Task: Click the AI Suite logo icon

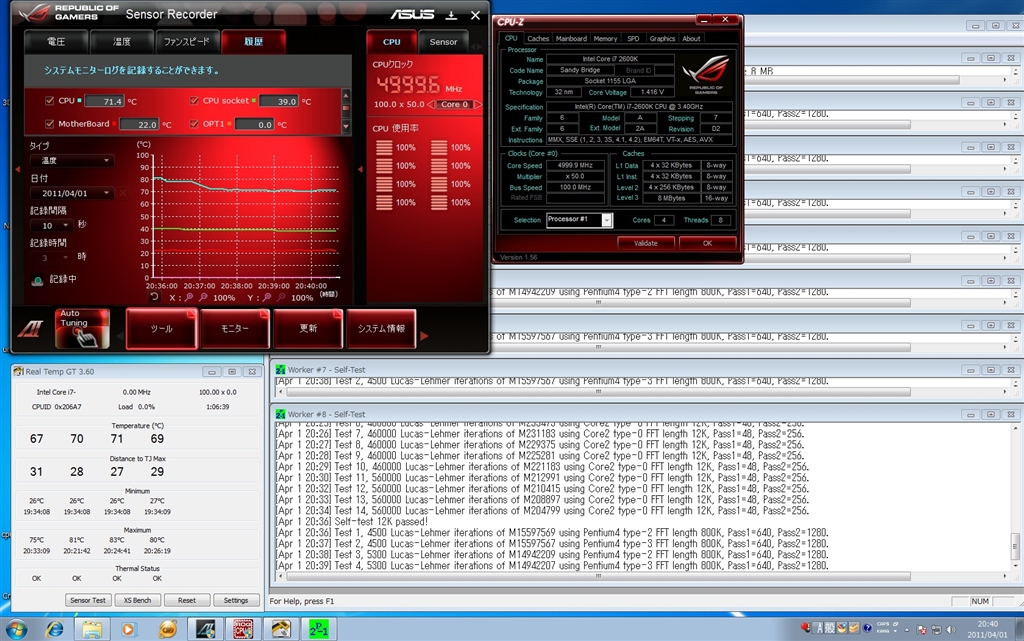Action: coord(30,329)
